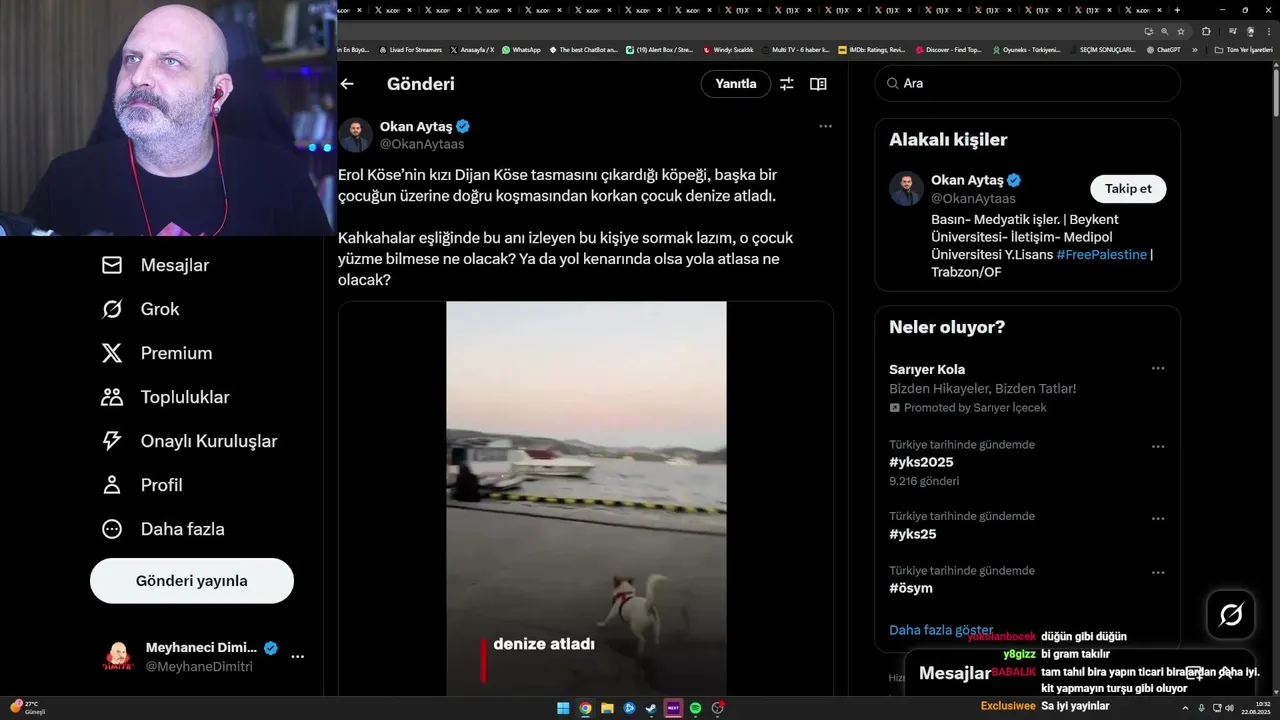1280x720 pixels.
Task: Play the video showing the dog
Action: [x=586, y=498]
